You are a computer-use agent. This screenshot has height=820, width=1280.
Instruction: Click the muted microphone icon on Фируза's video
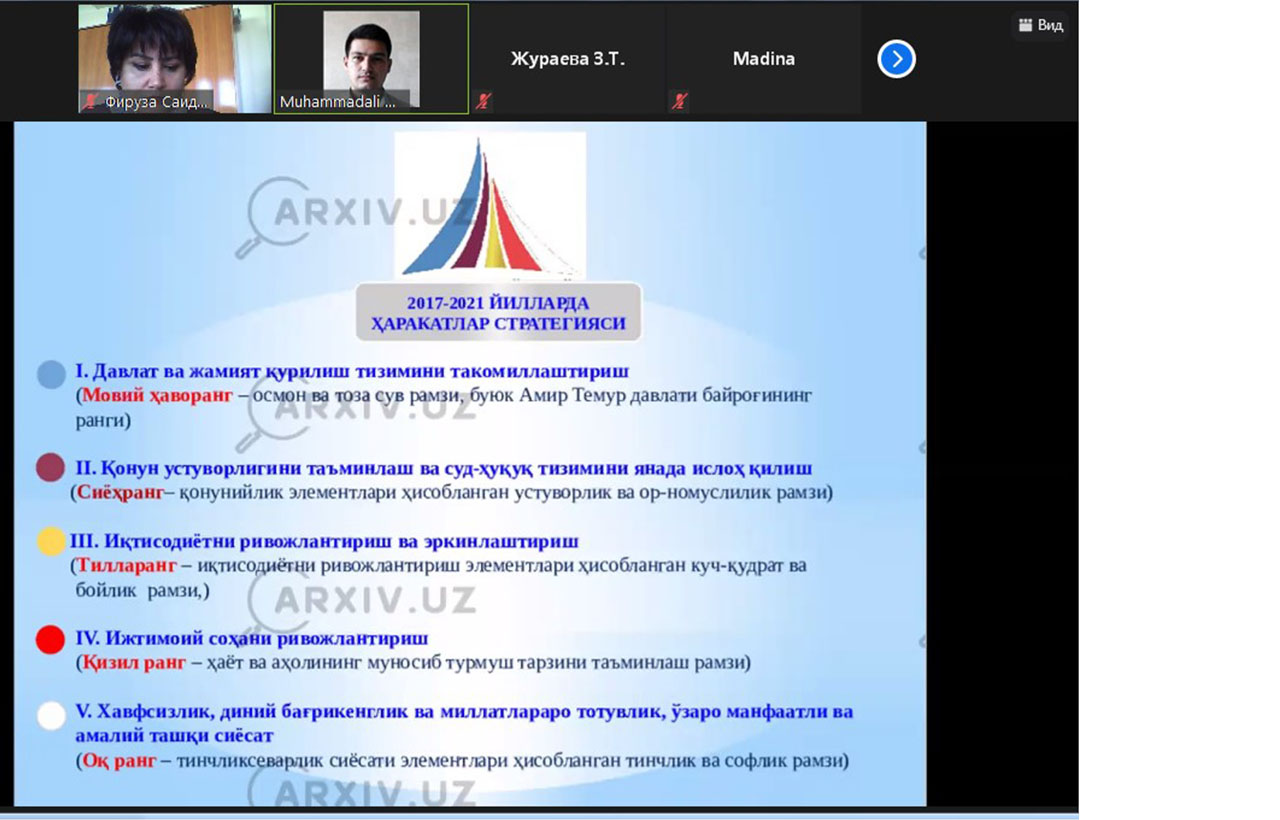pos(90,101)
